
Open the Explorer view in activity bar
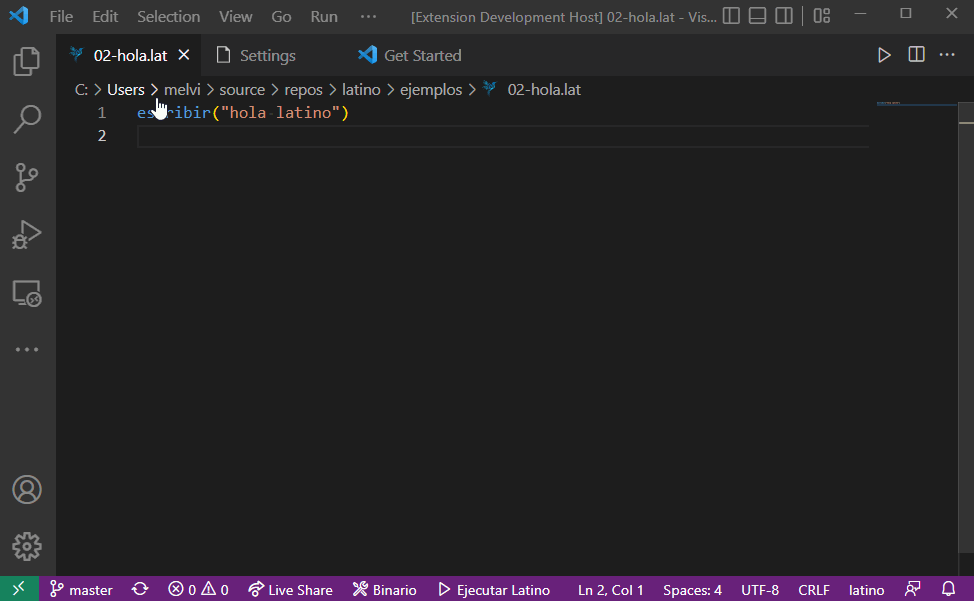pos(27,61)
